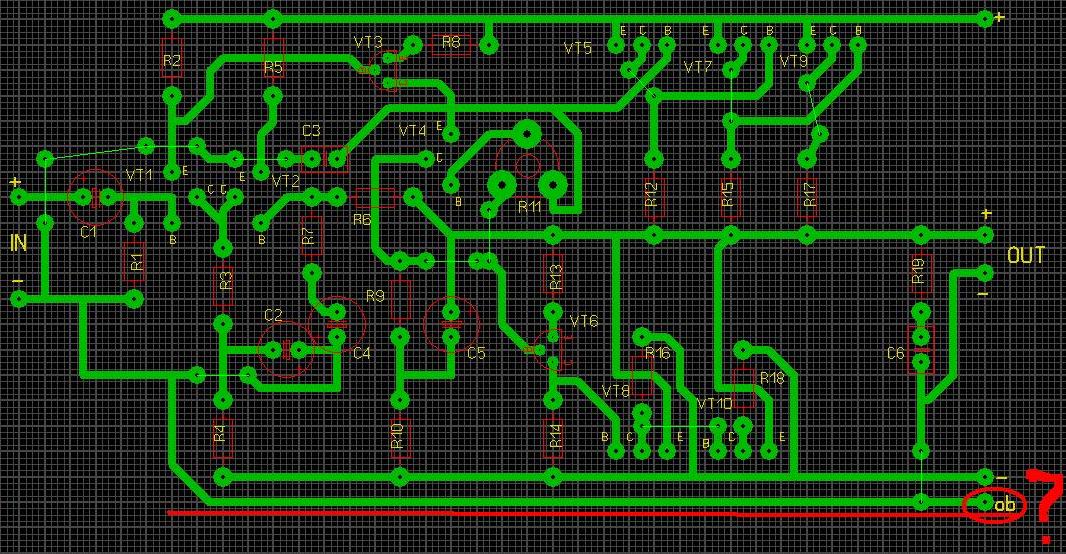Click resistor R19 footprint

click(919, 273)
